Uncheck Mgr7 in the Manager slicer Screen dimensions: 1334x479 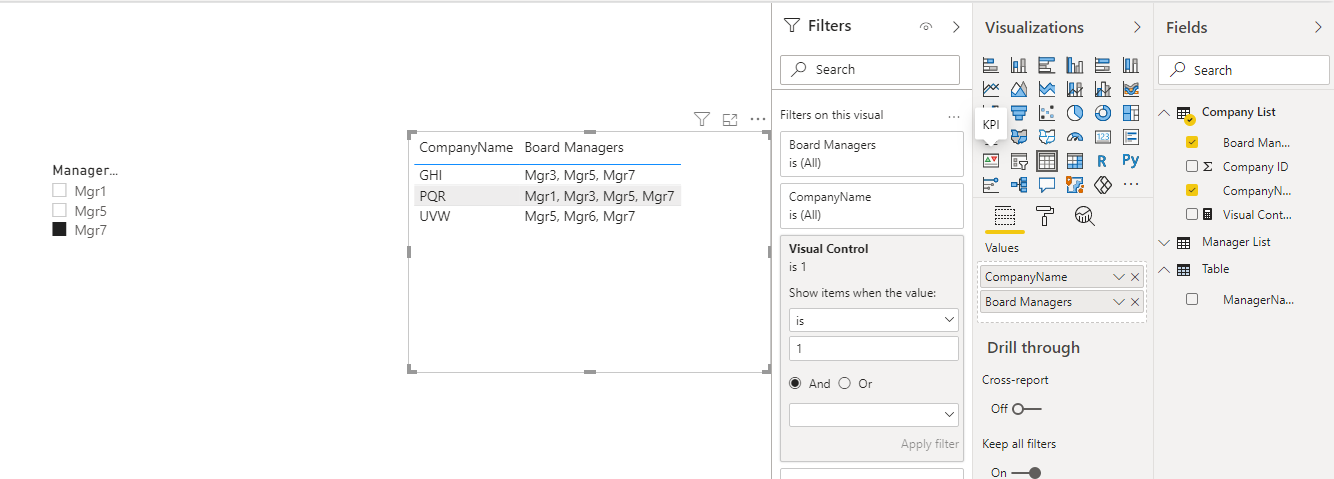tap(59, 230)
